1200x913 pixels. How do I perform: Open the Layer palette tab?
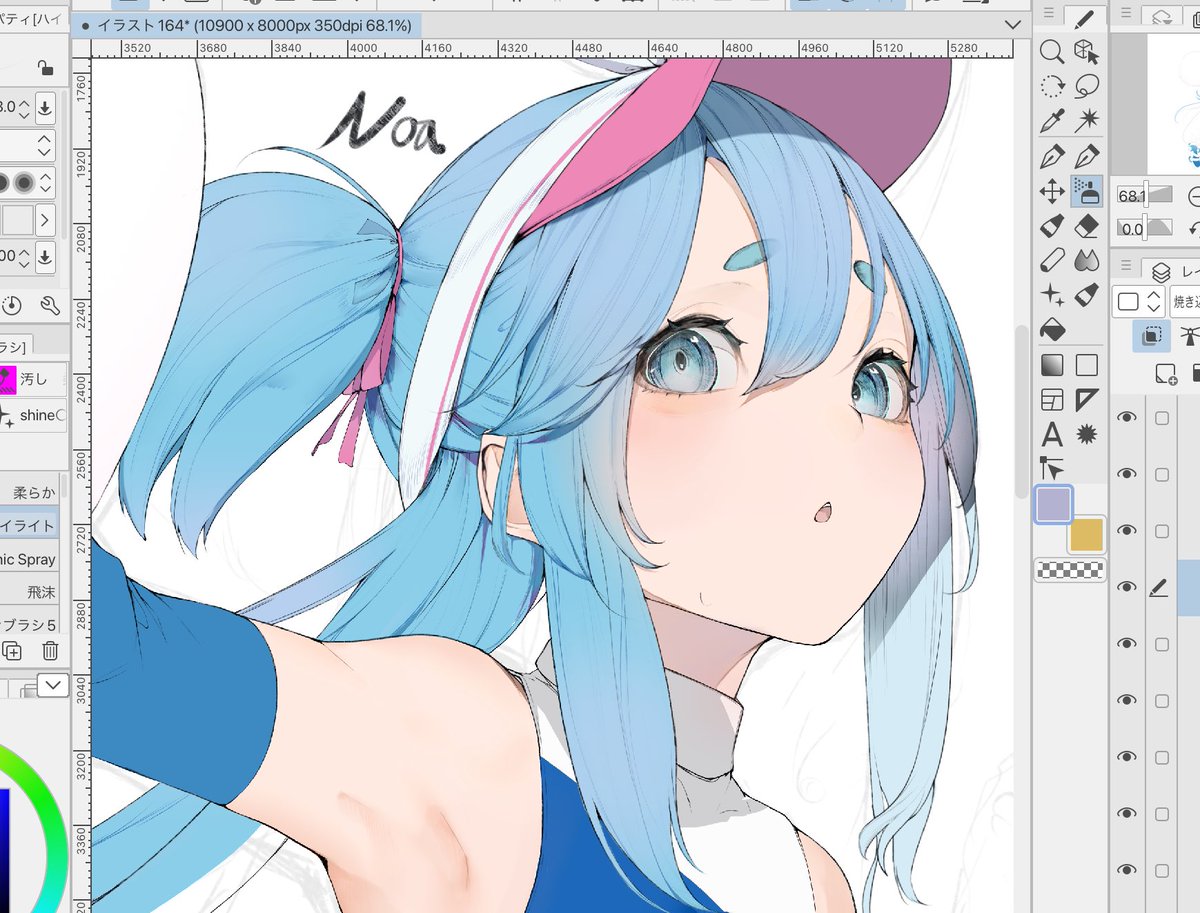[1172, 269]
